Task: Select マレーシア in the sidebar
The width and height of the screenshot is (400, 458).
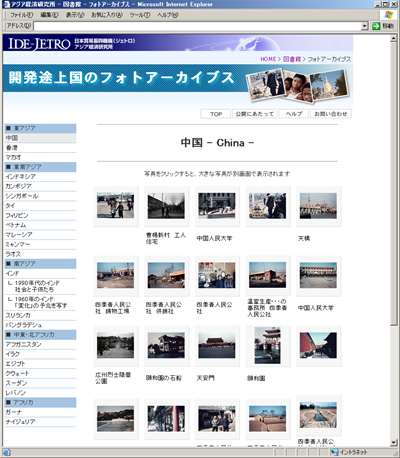Action: pos(40,235)
